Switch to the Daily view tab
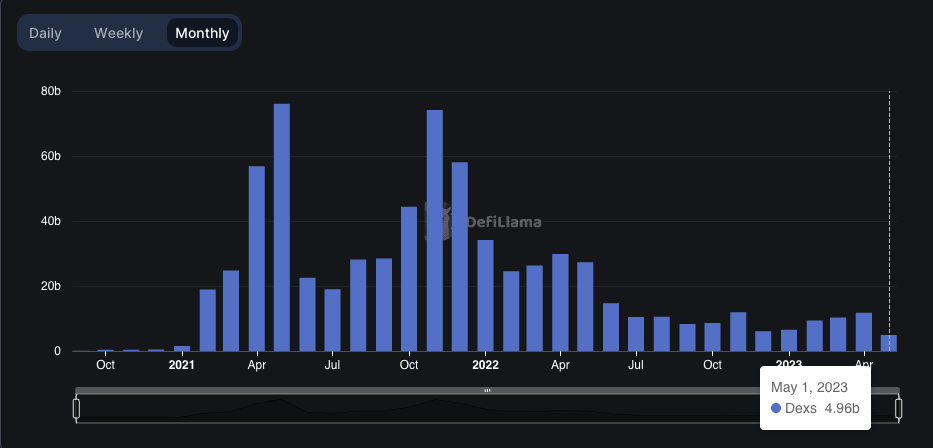The image size is (933, 448). (x=45, y=33)
